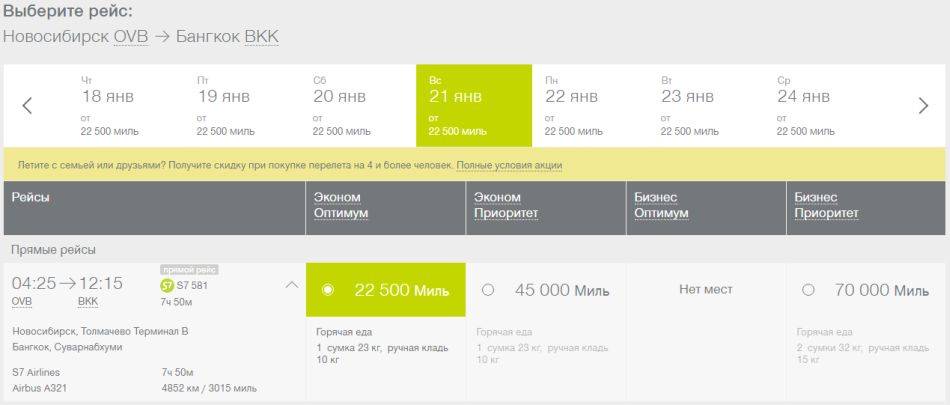Screen dimensions: 950x405
Task: Choose the Wednesday 24 Jan date tab
Action: coord(822,105)
